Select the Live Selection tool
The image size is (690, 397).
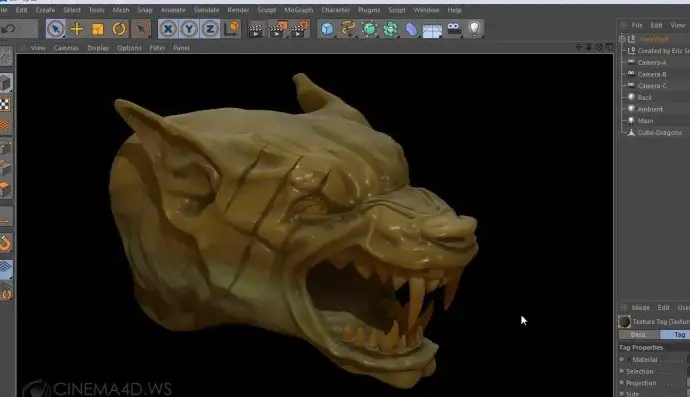pyautogui.click(x=55, y=29)
